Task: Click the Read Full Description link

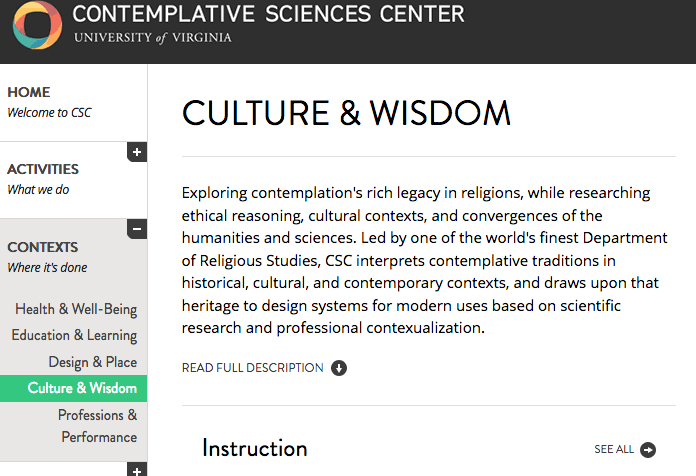Action: (253, 368)
